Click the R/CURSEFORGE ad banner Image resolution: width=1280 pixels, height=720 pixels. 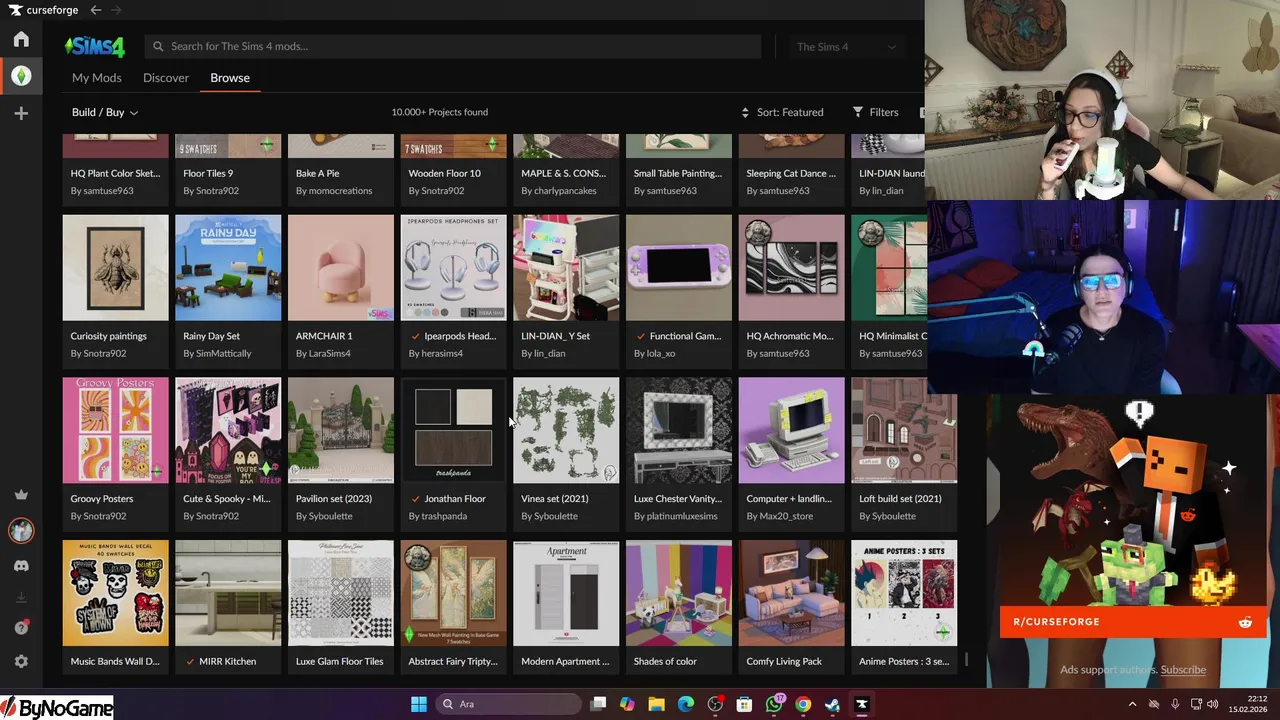(1133, 621)
